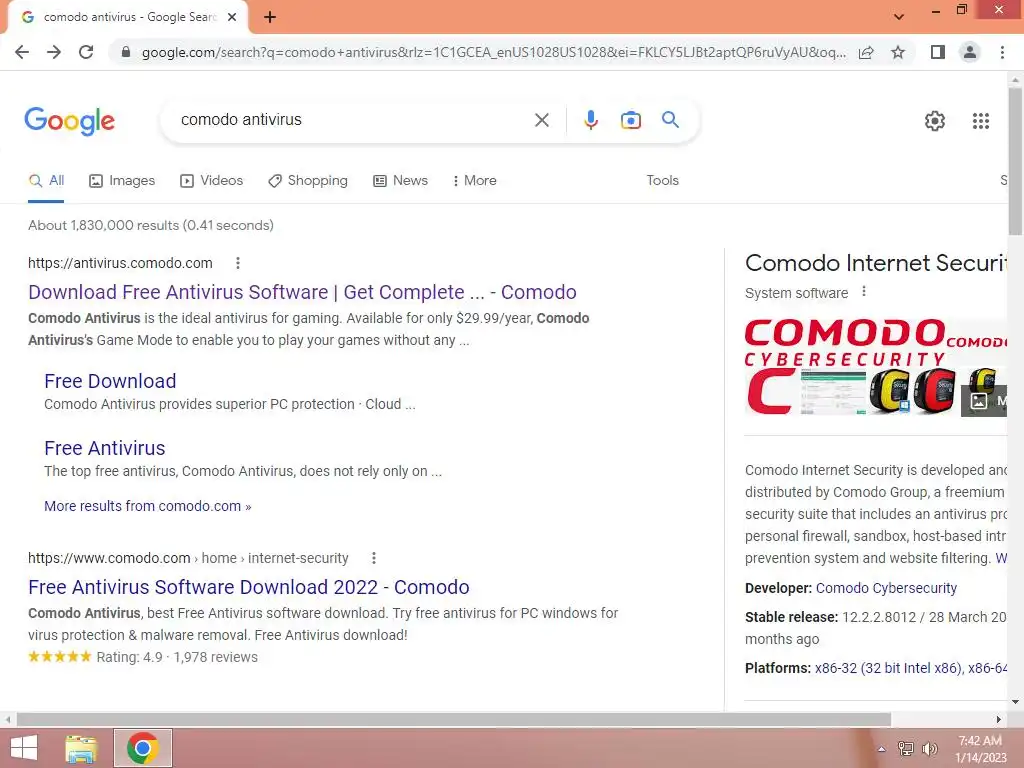Open the yellow Comodo product box thumbnail

point(889,391)
